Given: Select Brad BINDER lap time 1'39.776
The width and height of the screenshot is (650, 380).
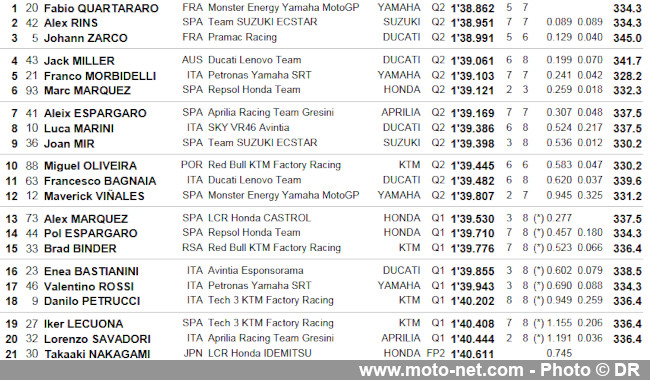Looking at the screenshot, I should [x=473, y=249].
